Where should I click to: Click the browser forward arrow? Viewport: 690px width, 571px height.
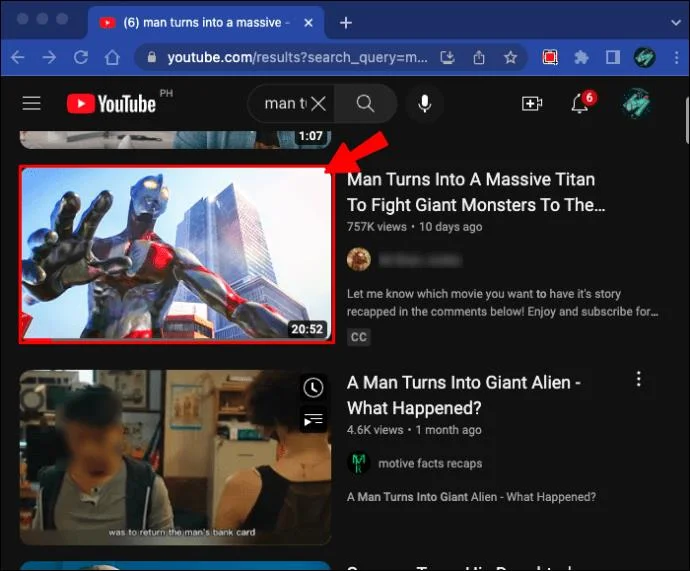tap(49, 57)
